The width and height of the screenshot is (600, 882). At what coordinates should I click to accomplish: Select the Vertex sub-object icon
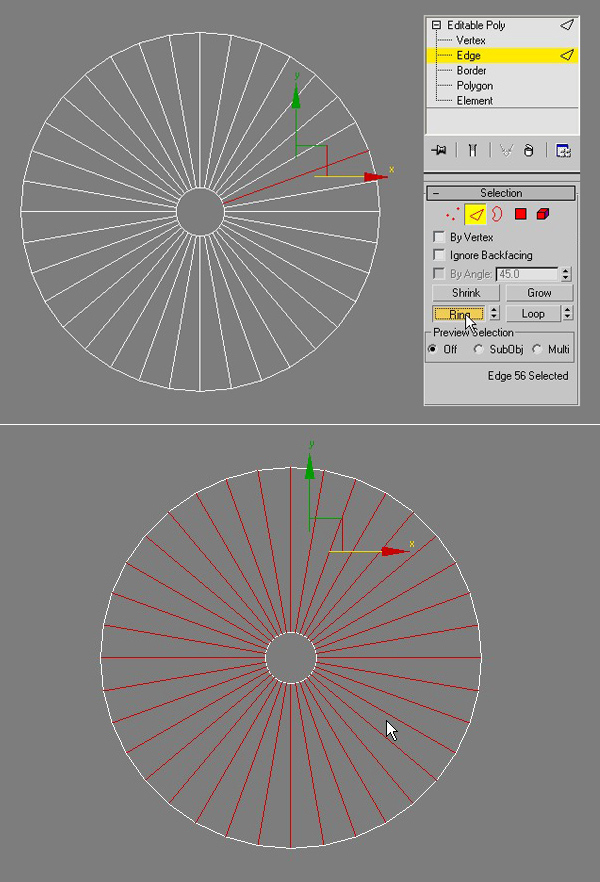click(453, 213)
